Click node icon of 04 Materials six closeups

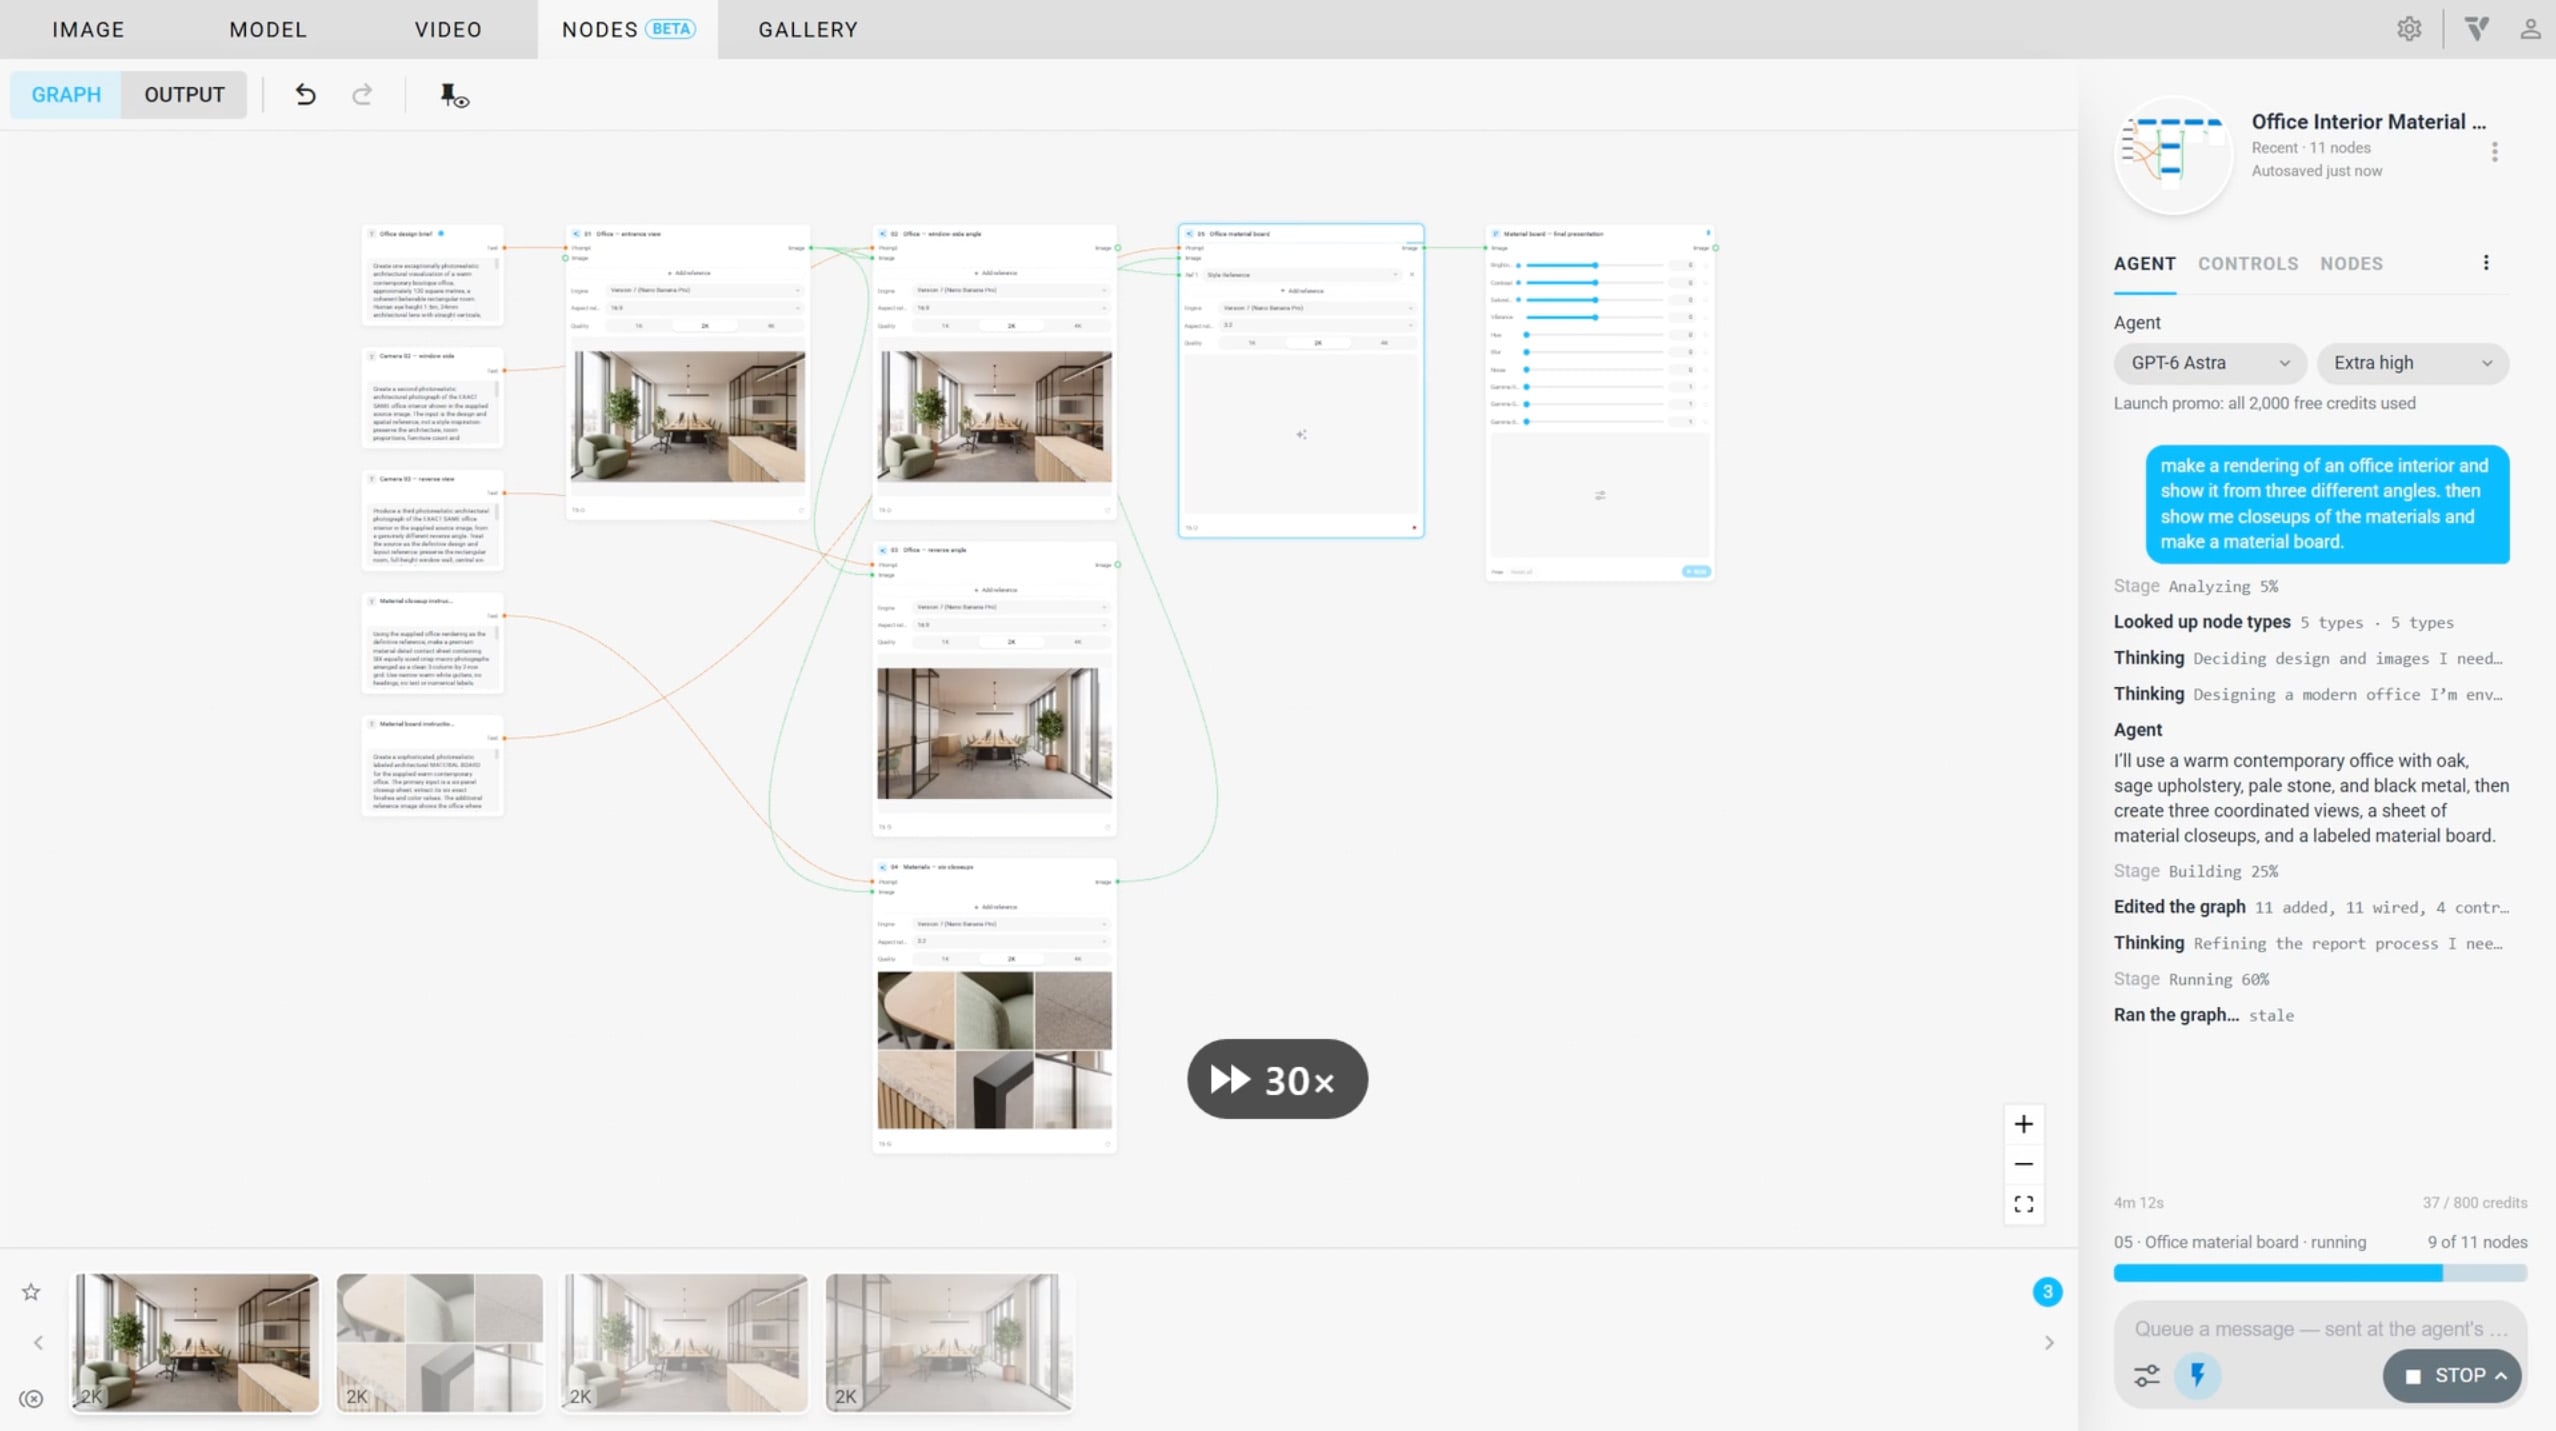point(882,867)
